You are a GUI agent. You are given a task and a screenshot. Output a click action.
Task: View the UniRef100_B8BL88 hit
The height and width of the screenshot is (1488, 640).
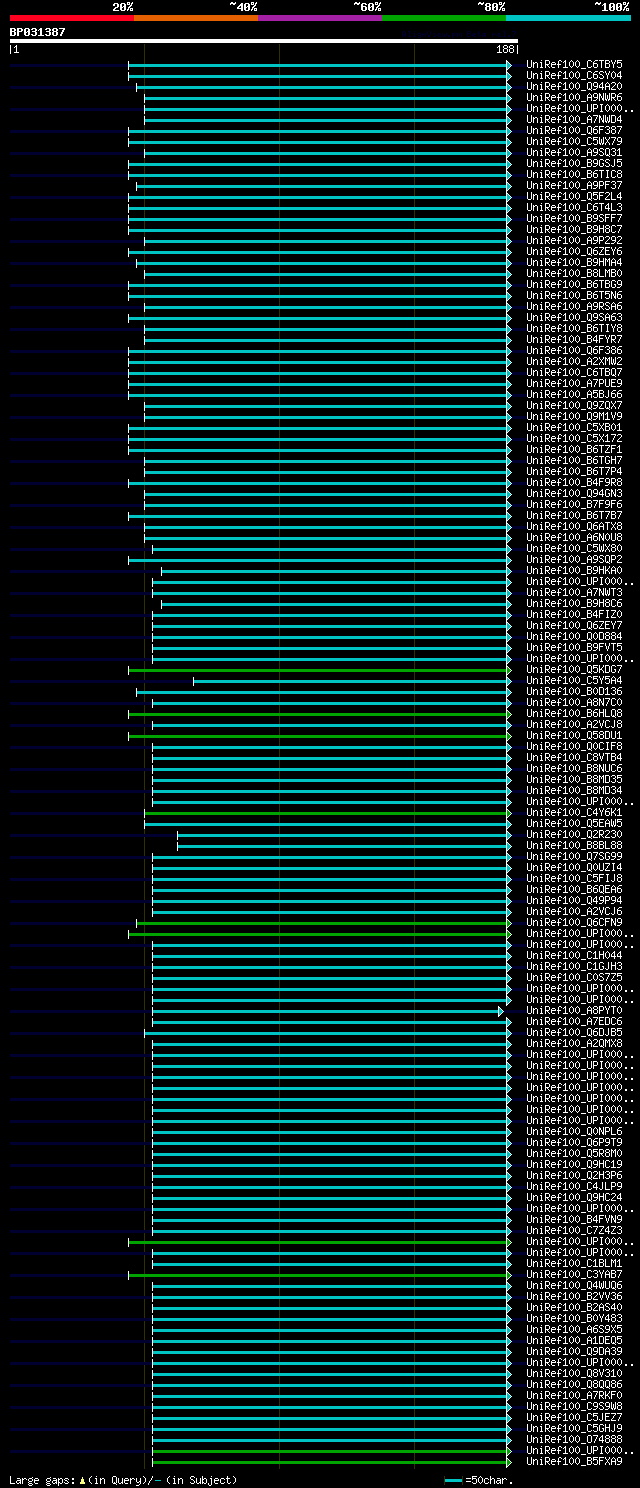pos(574,846)
